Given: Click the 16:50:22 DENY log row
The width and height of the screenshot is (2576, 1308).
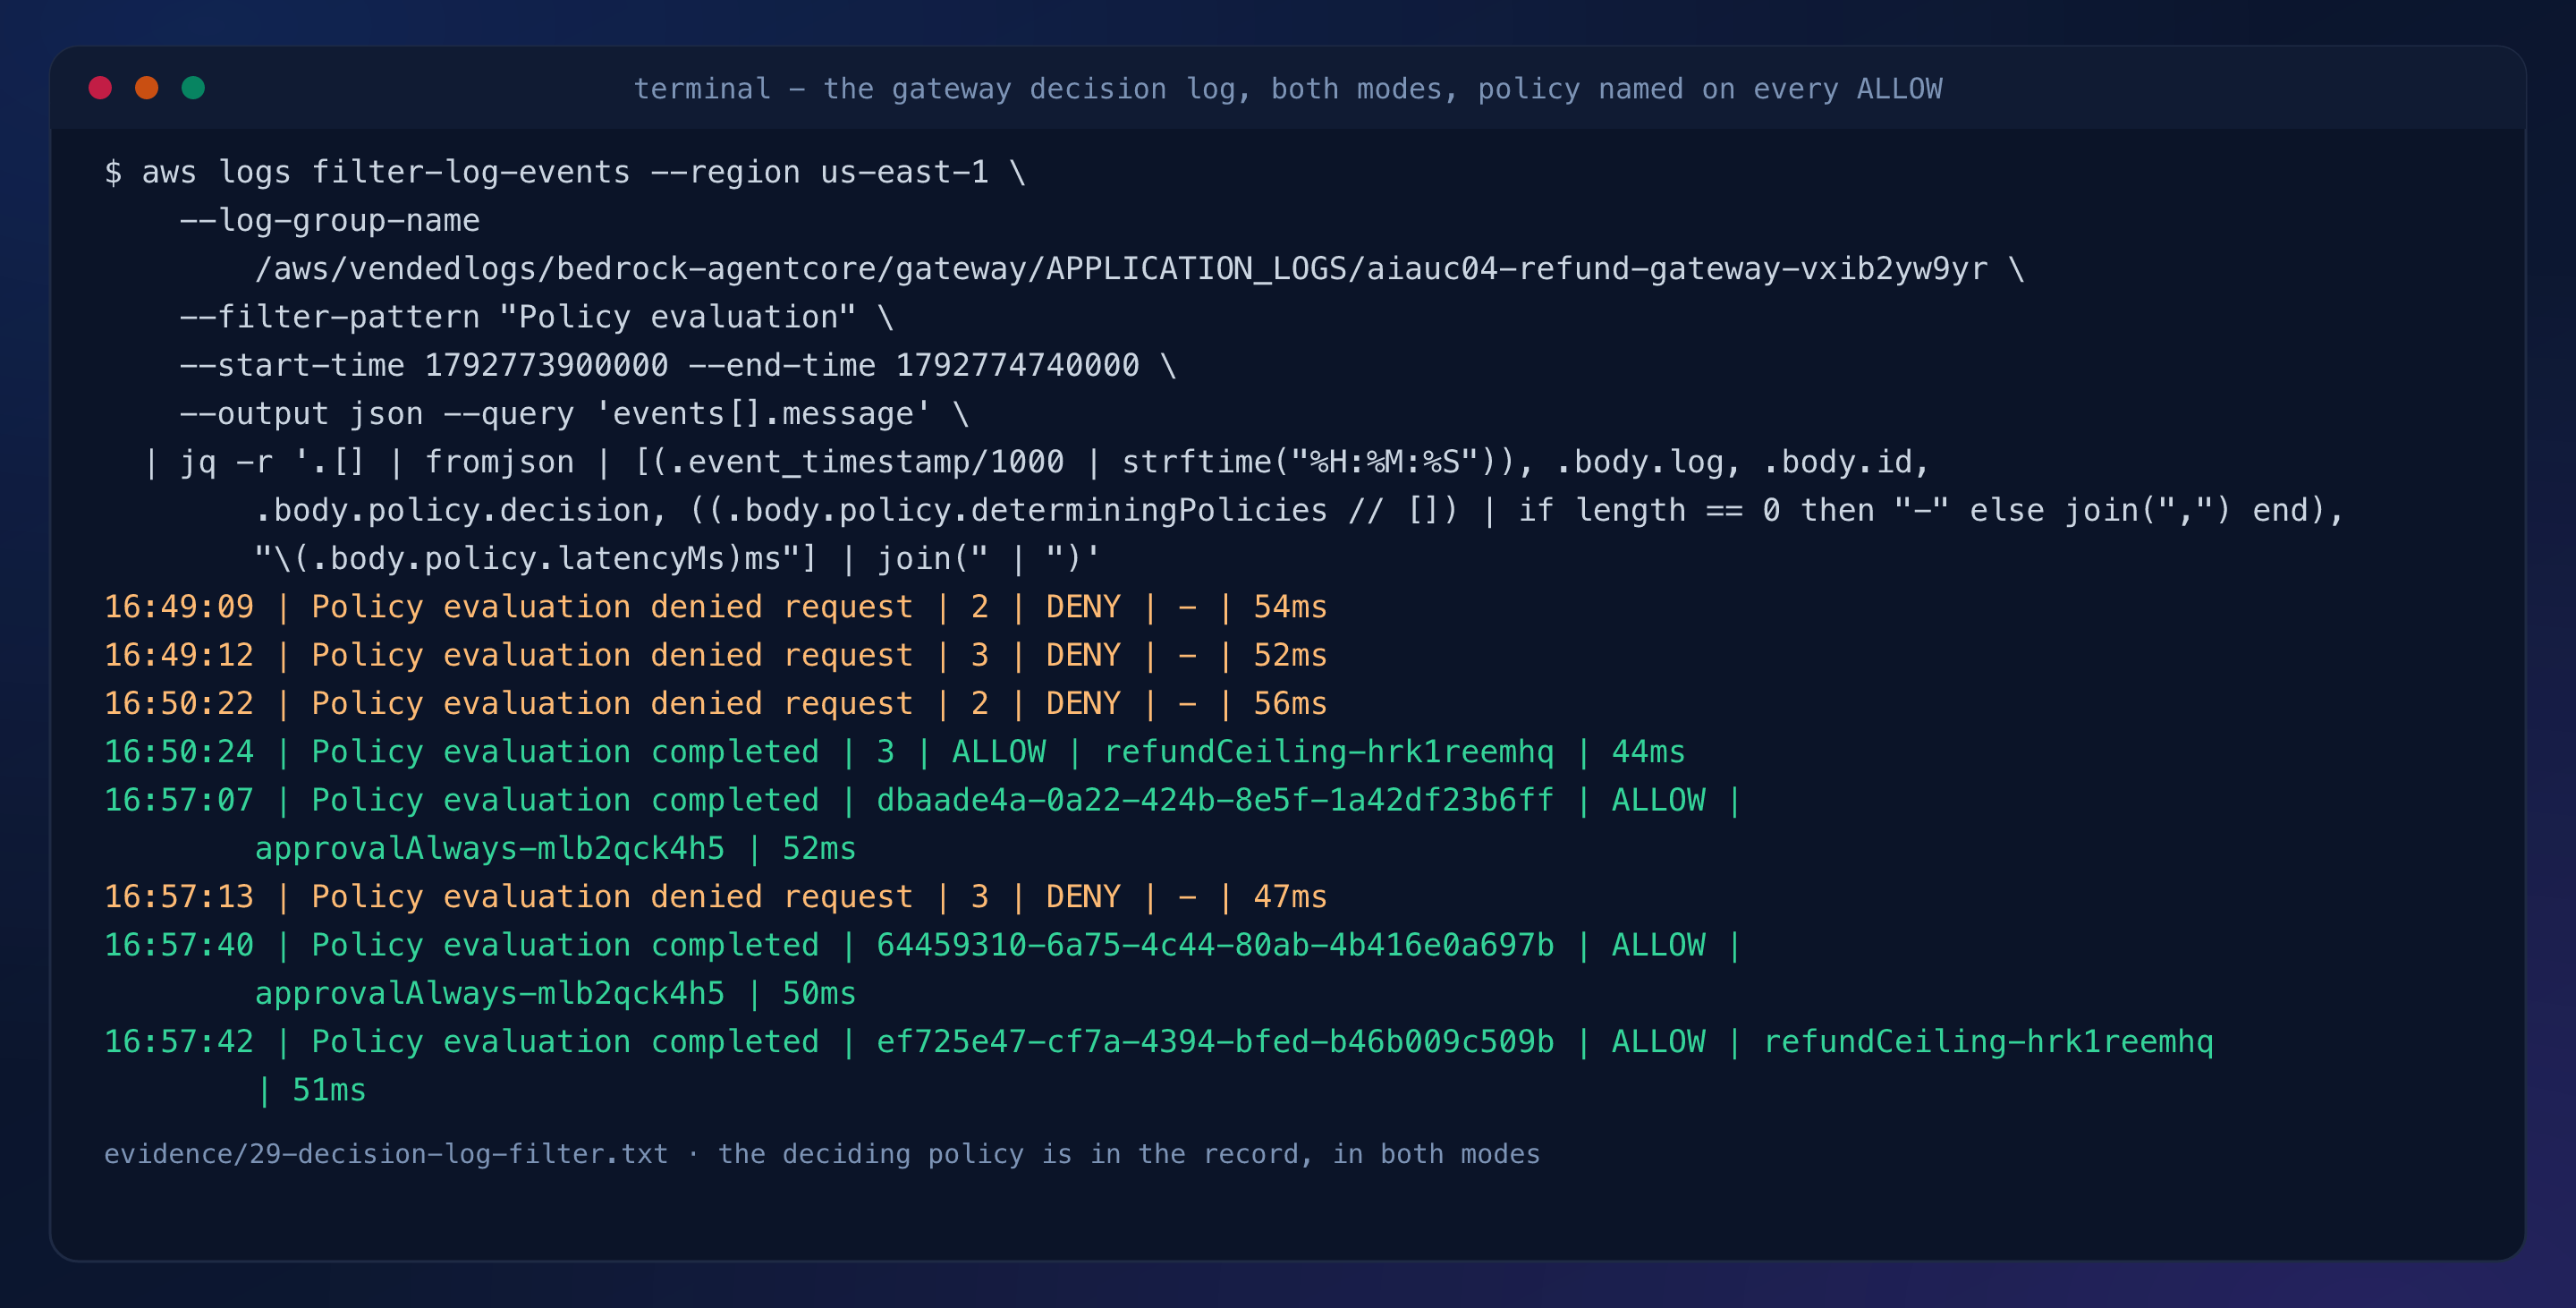Looking at the screenshot, I should click(x=716, y=703).
